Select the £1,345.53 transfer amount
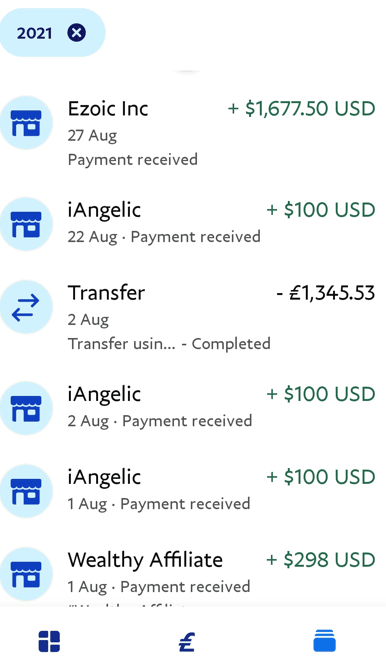Viewport: 386px width, 664px height. pos(326,293)
